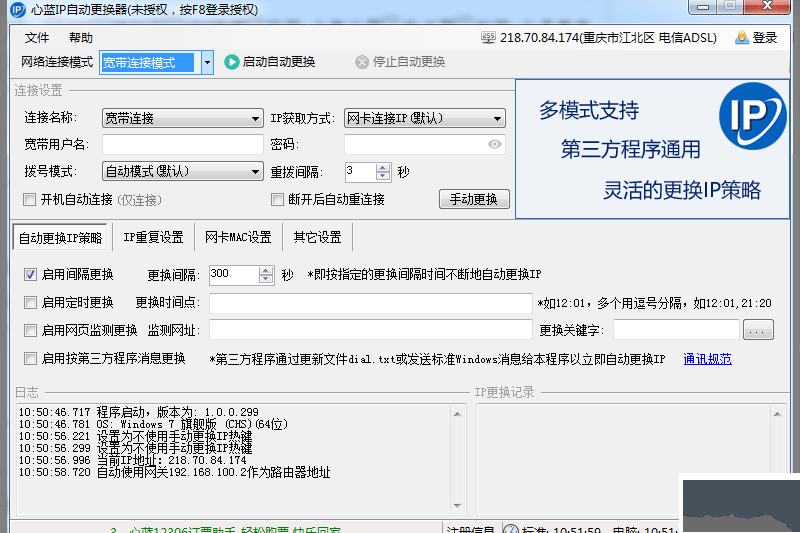Enable 开机自动连接 checkbox
This screenshot has height=533, width=800.
(x=30, y=199)
